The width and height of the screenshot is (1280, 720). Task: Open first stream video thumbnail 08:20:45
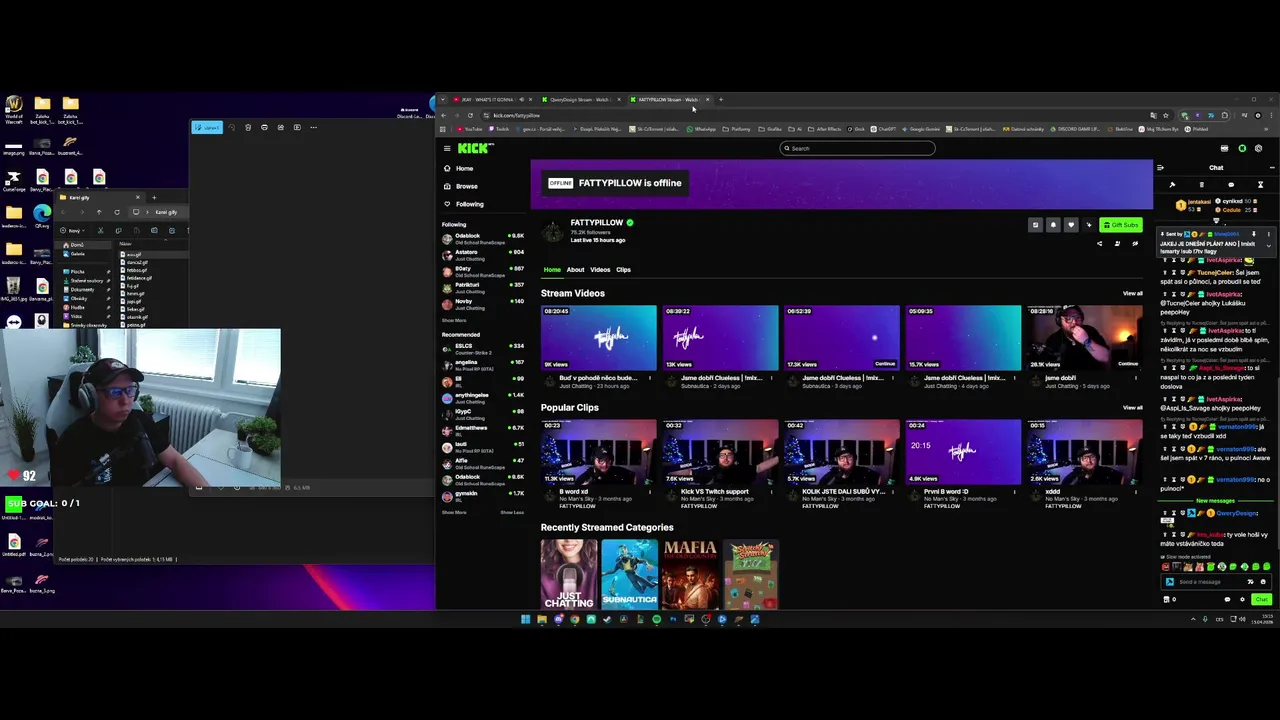coord(598,338)
